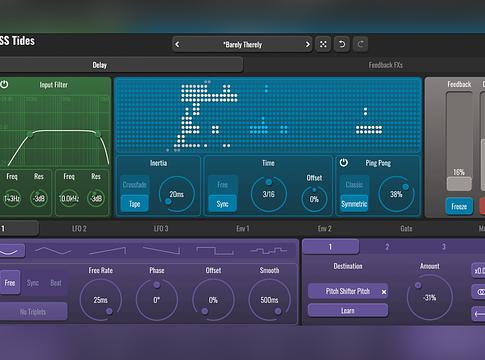The width and height of the screenshot is (485, 360).
Task: Select the Env 1 tab
Action: coord(243,229)
